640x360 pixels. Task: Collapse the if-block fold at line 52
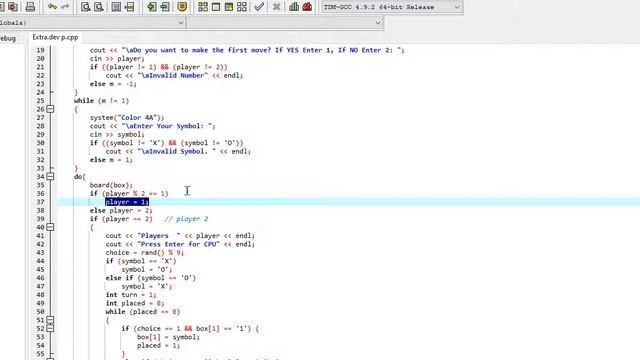click(50, 328)
